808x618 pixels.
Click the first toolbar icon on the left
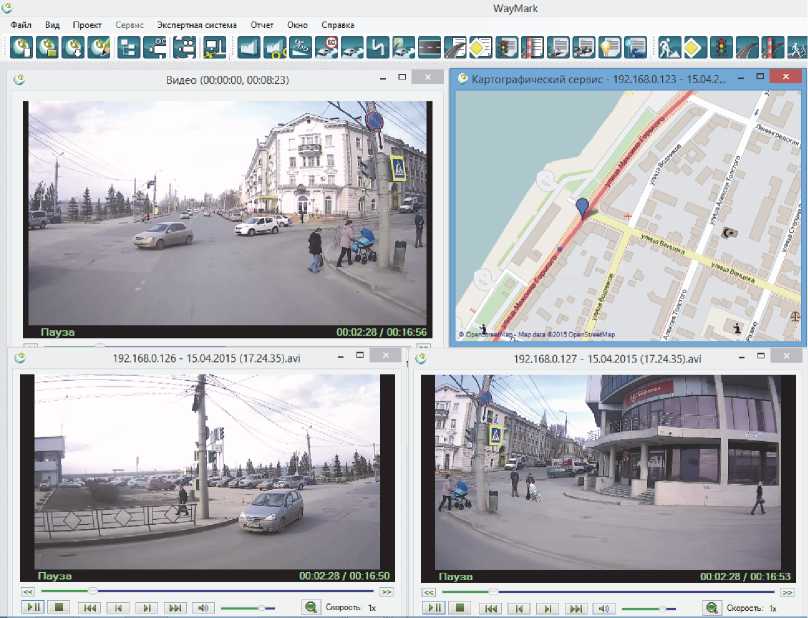click(x=21, y=46)
